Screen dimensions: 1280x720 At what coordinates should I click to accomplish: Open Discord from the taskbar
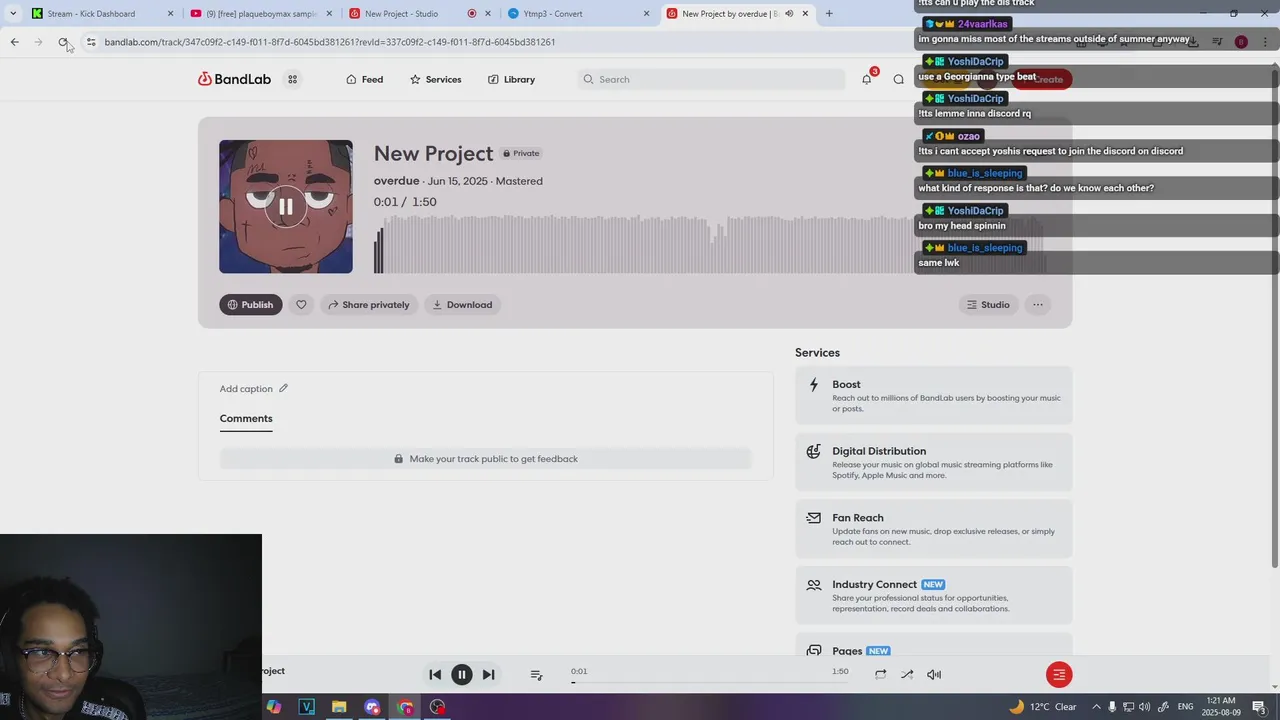pyautogui.click(x=372, y=707)
